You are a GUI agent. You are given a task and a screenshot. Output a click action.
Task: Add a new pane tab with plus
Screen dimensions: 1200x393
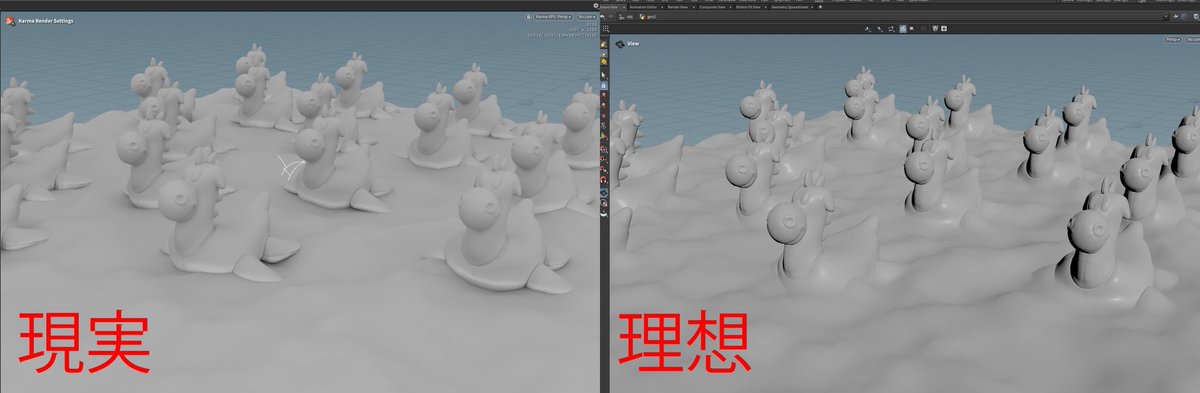(820, 7)
